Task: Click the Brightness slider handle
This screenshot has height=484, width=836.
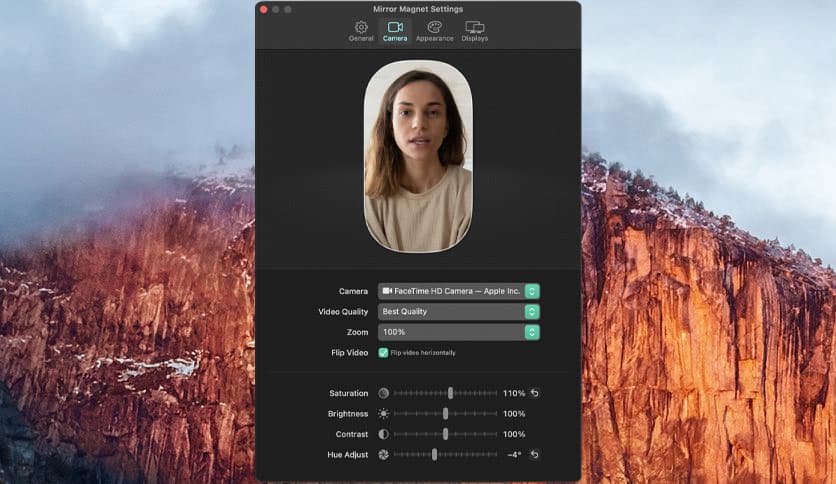Action: click(x=445, y=414)
